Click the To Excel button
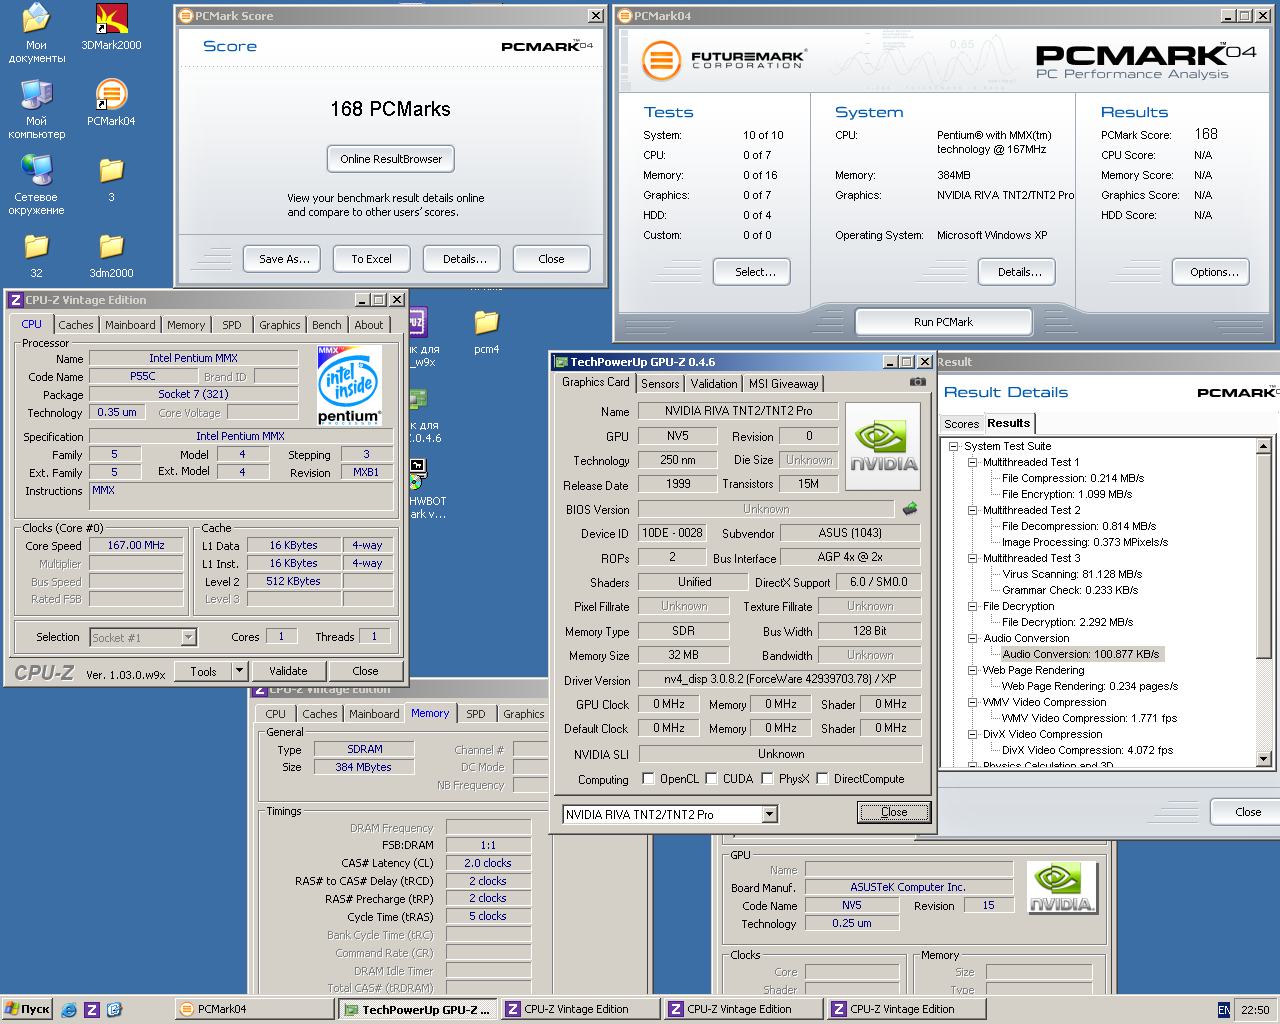This screenshot has width=1280, height=1024. 371,259
